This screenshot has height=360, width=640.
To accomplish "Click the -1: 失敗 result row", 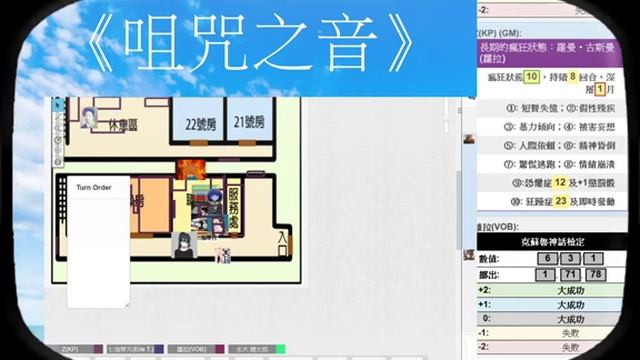I will tap(551, 333).
